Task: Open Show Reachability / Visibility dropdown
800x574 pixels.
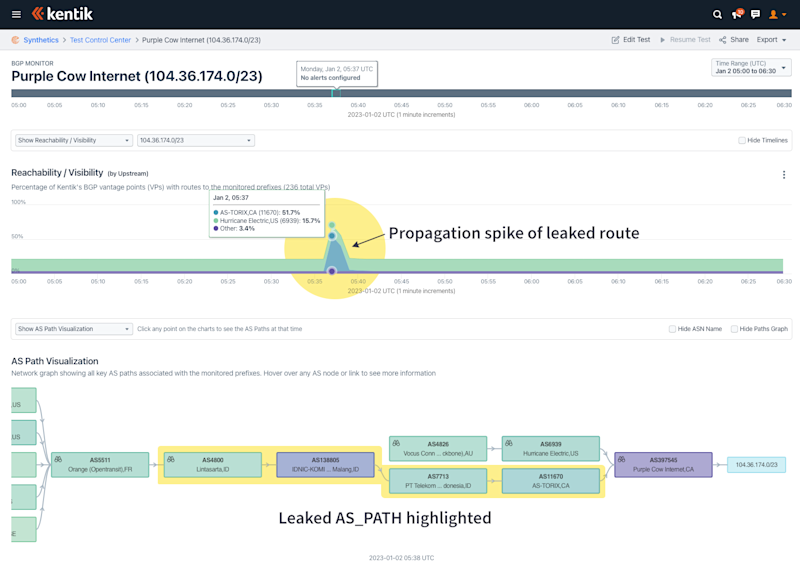Action: [x=74, y=140]
